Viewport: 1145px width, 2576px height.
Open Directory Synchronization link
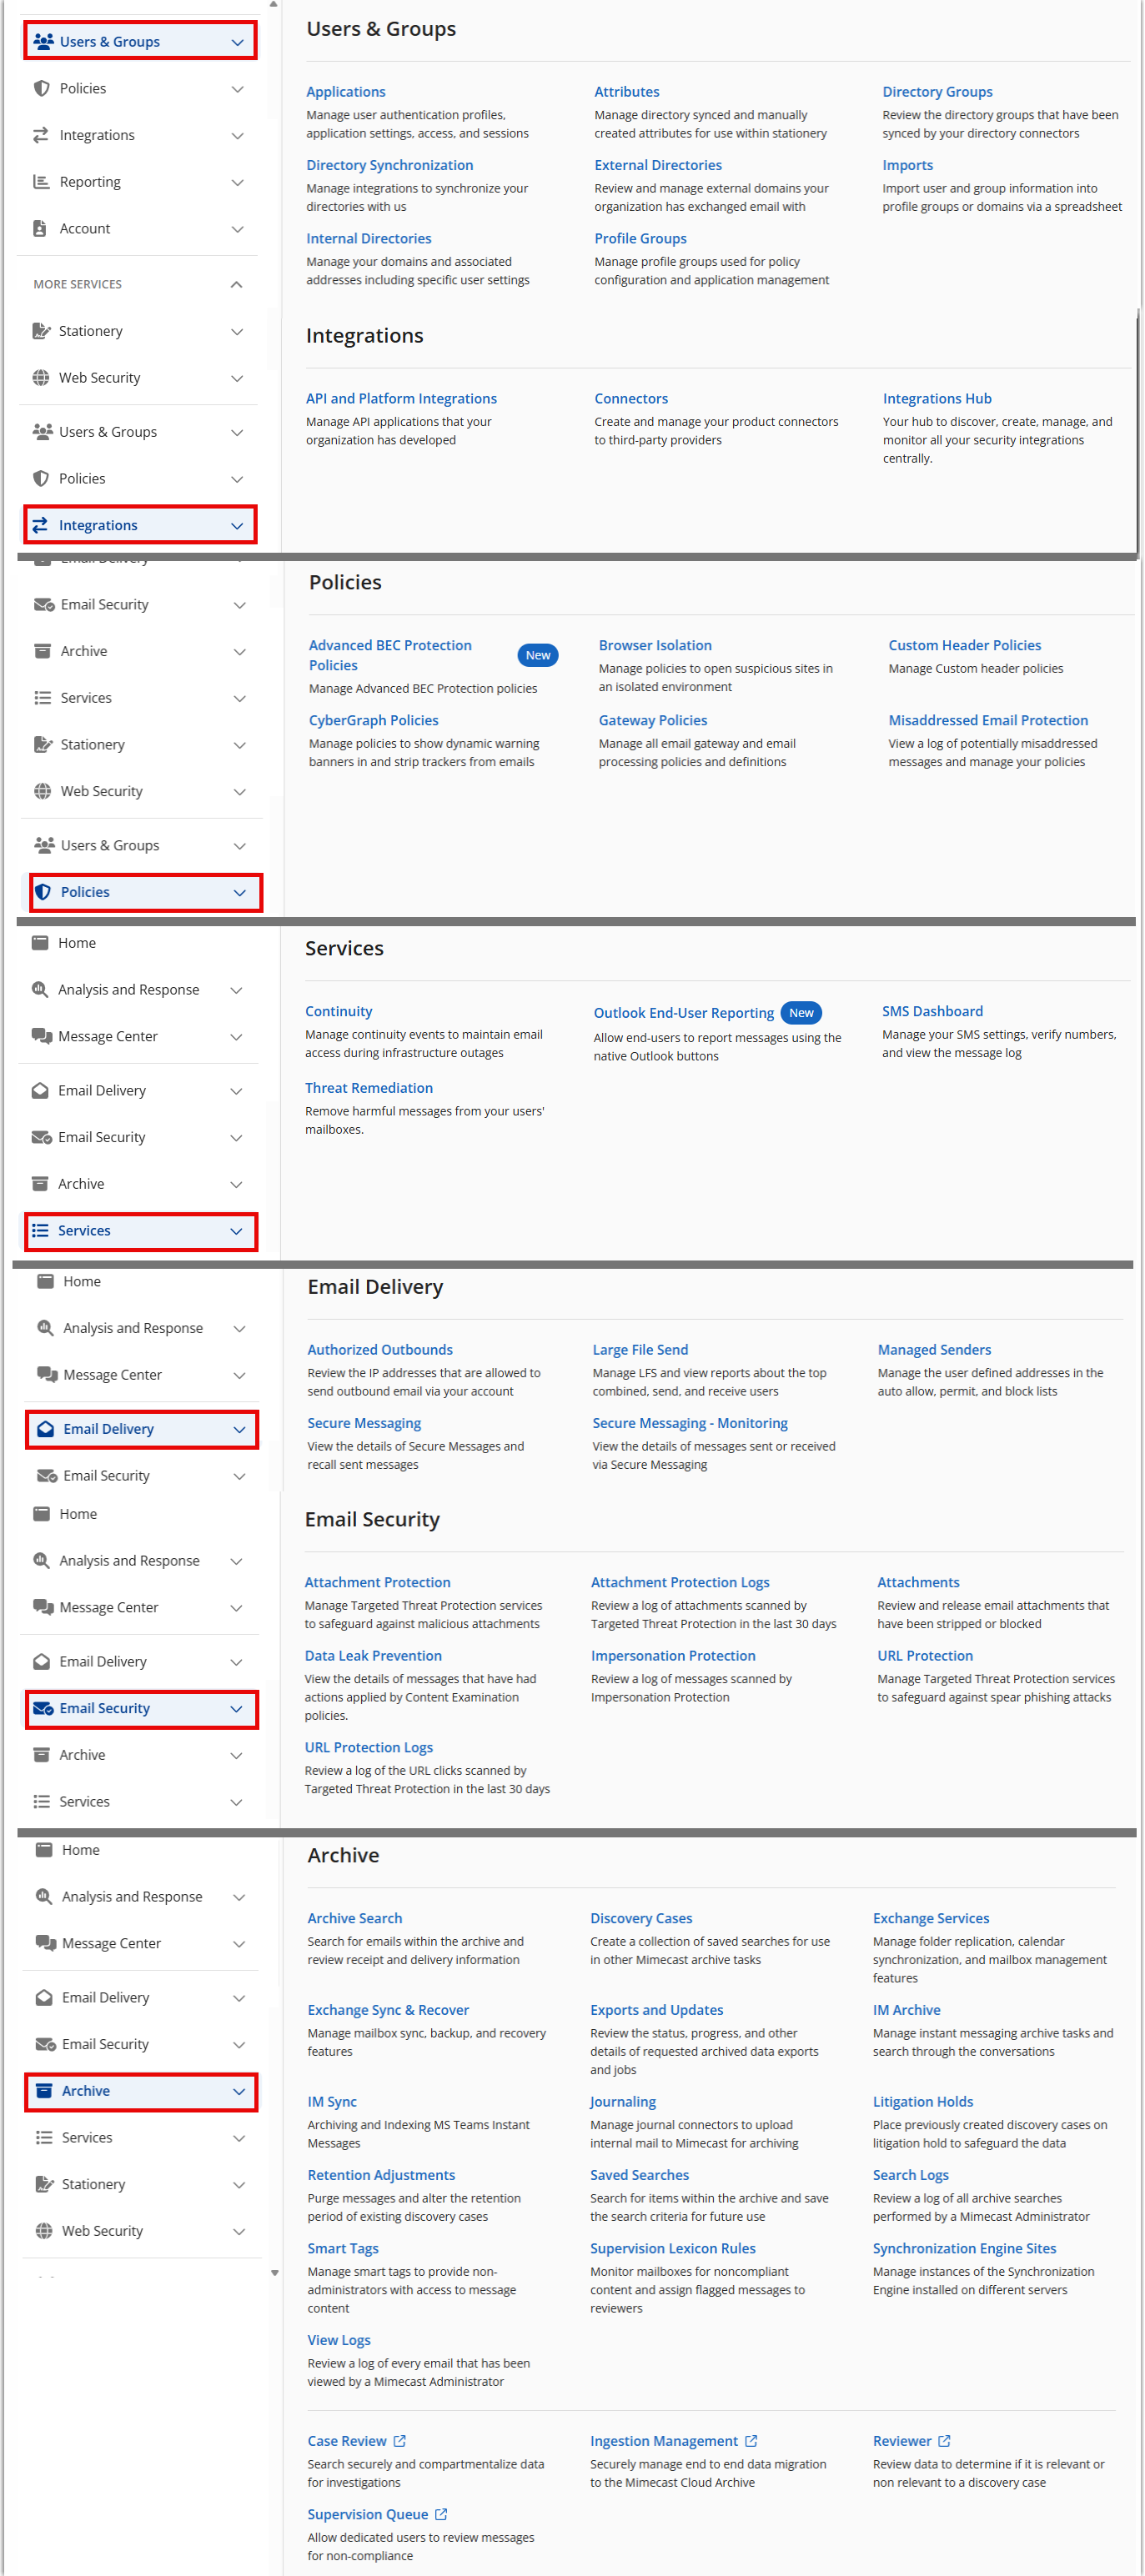click(390, 165)
